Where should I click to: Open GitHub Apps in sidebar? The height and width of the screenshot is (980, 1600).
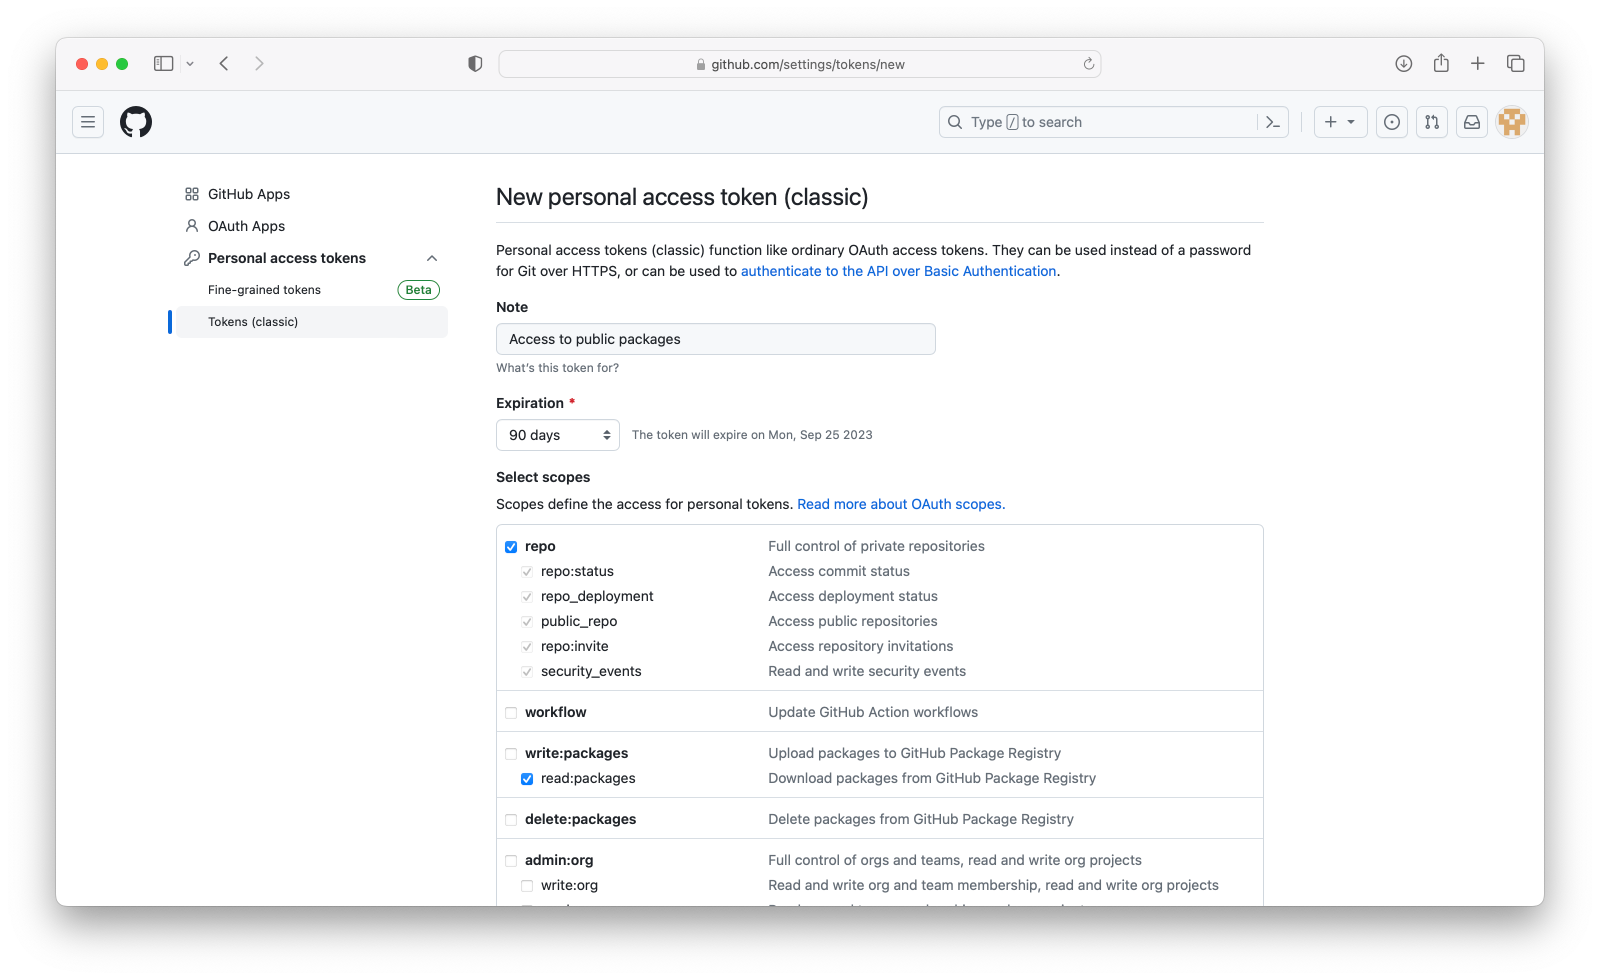tap(249, 194)
